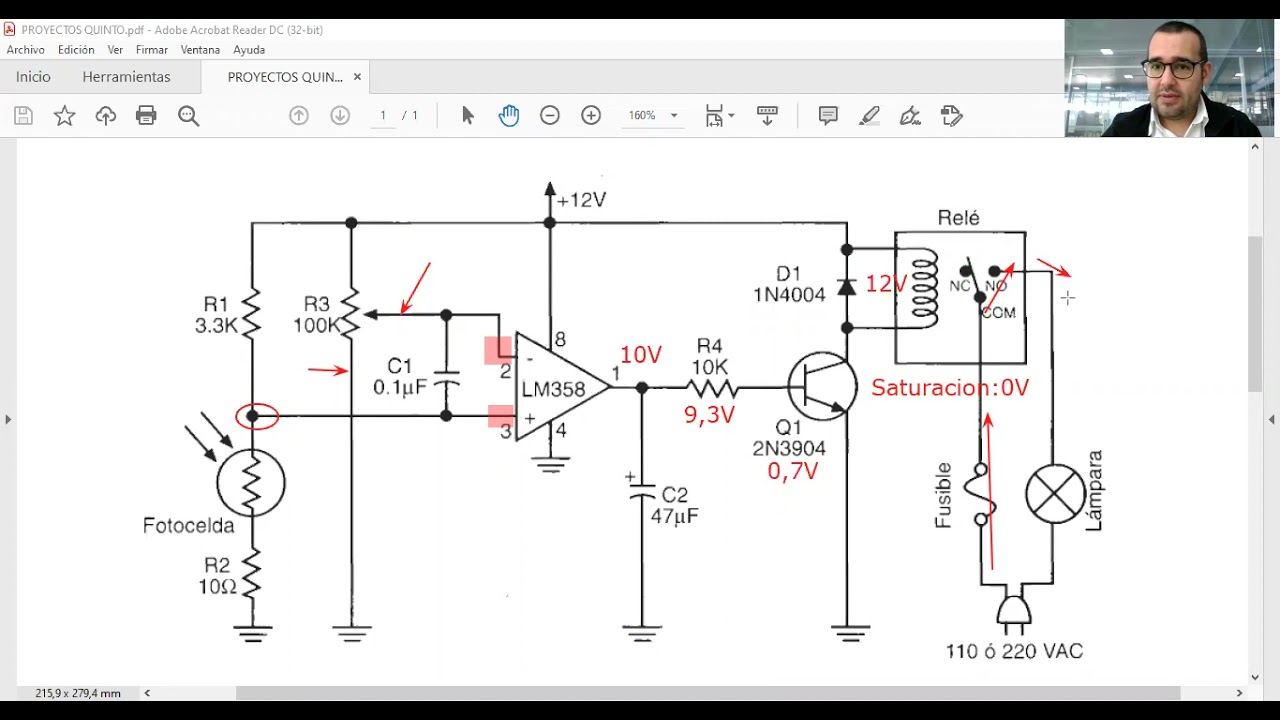Open the Firmar menu
The height and width of the screenshot is (720, 1280).
coord(152,50)
